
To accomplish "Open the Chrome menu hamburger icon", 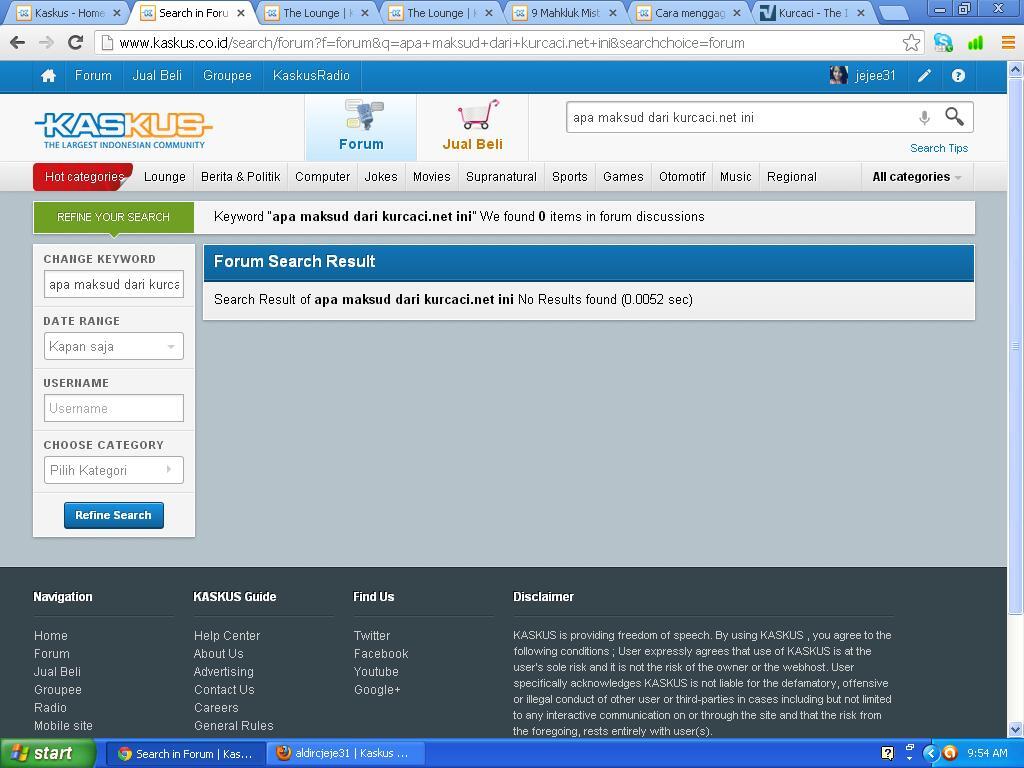I will pyautogui.click(x=1008, y=43).
